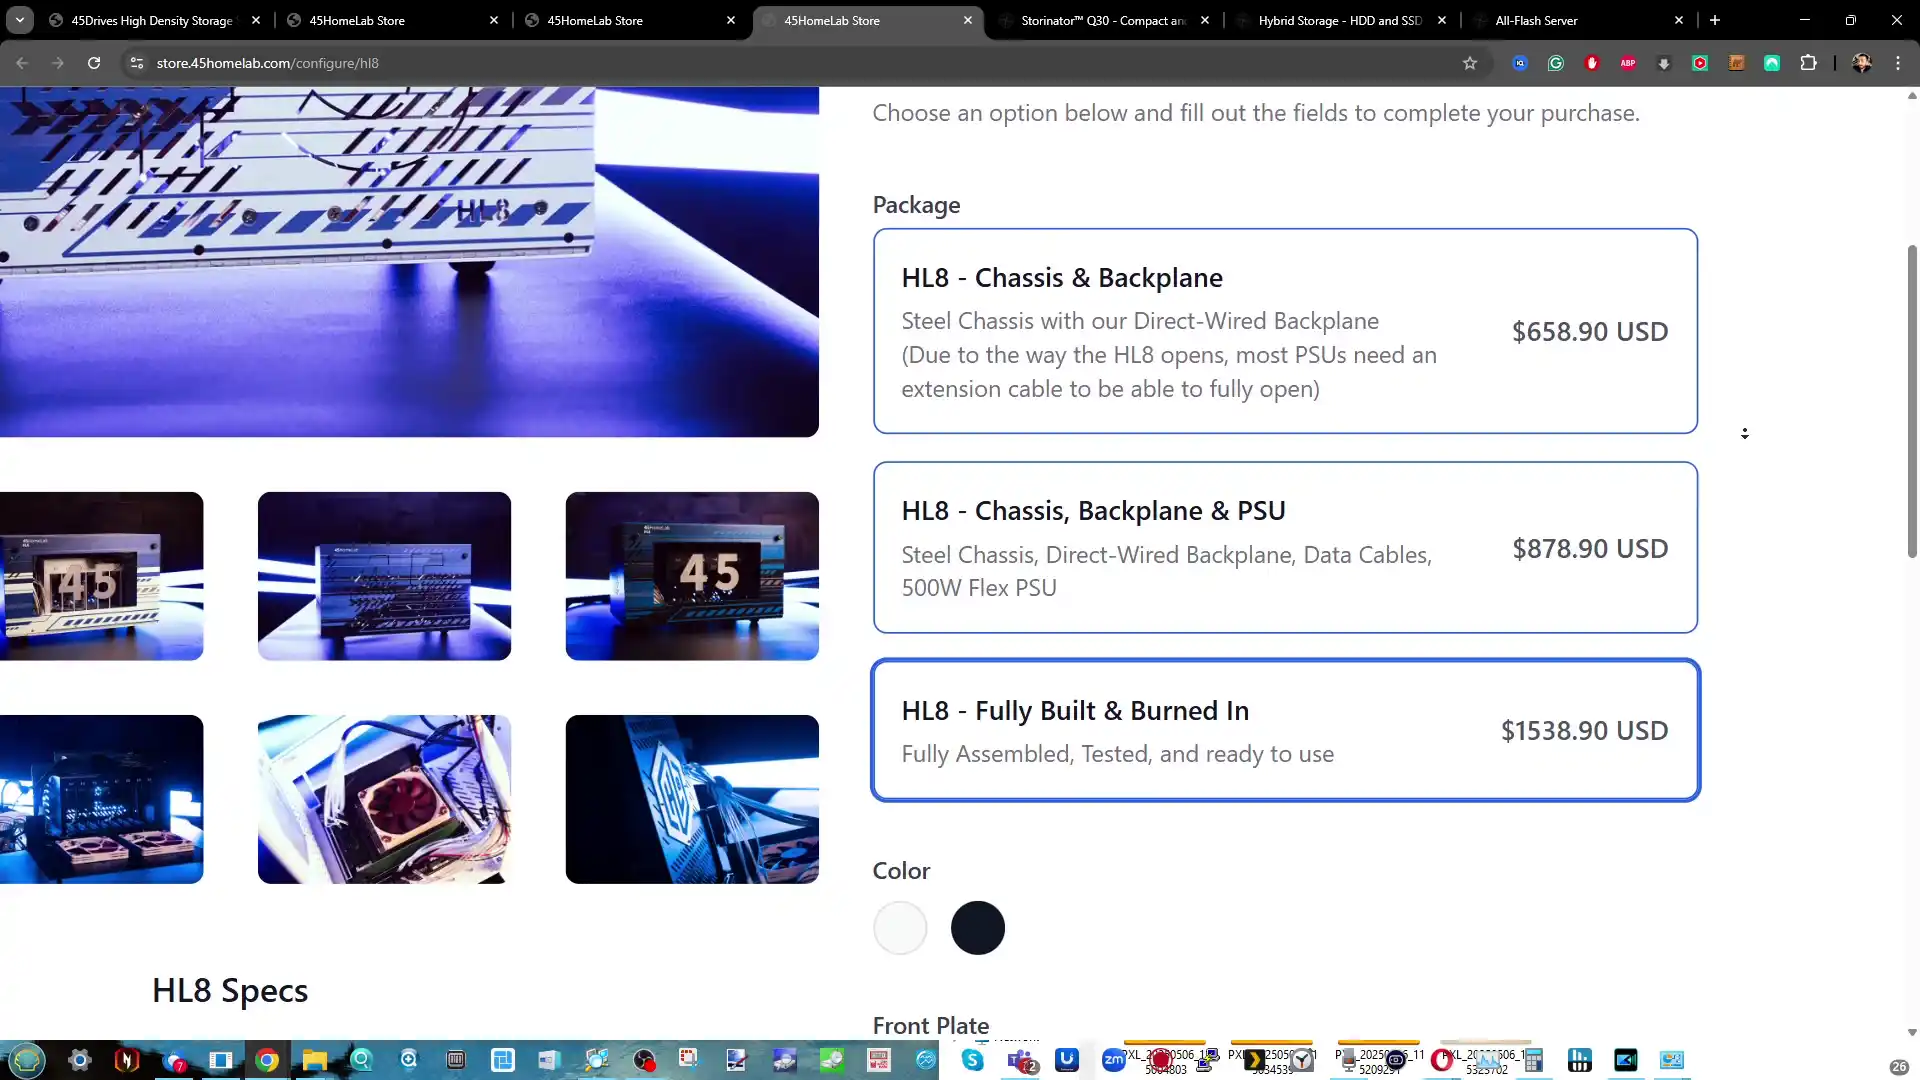Open the tab search dropdown arrow
Viewport: 1920px width, 1080px height.
20,20
